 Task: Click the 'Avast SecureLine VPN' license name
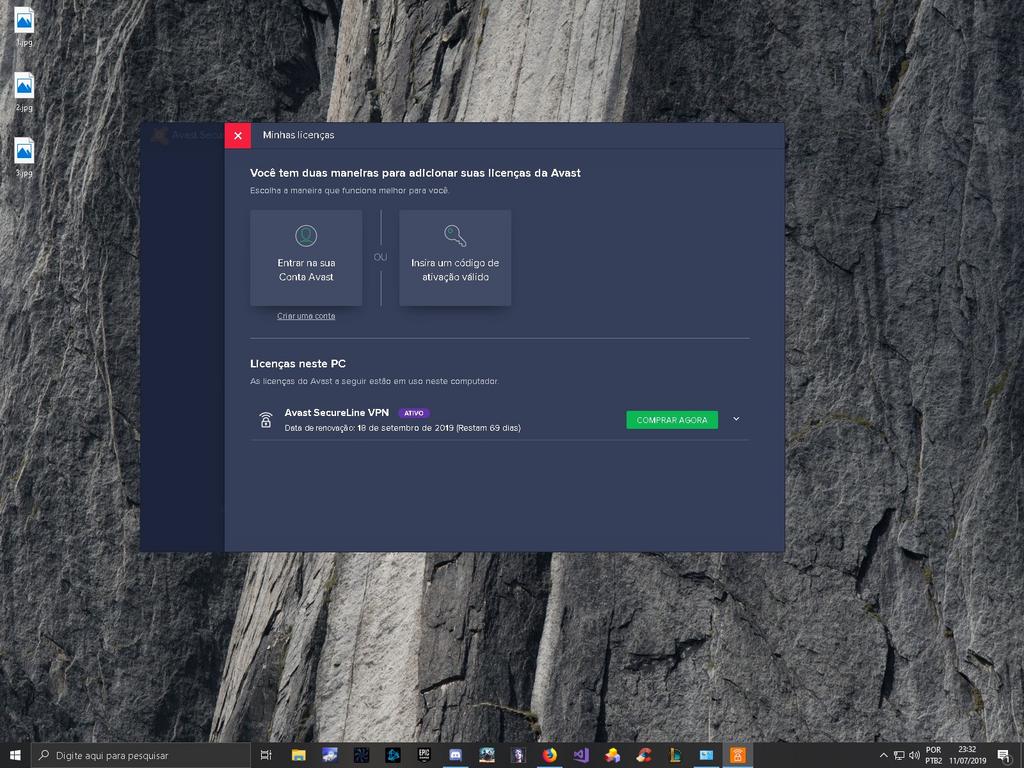click(x=336, y=413)
